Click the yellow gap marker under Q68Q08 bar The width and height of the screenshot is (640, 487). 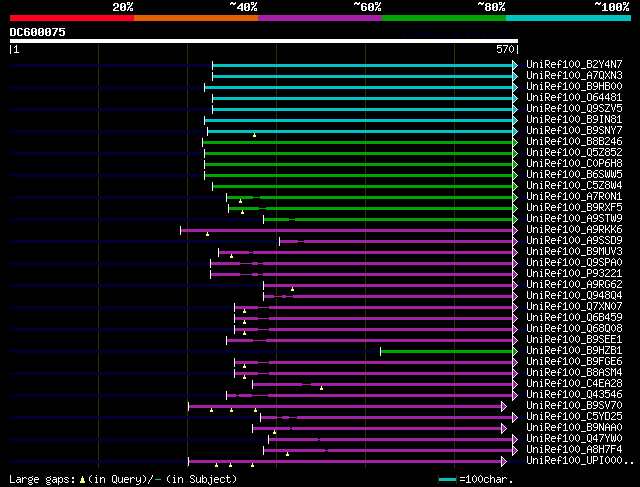244,334
